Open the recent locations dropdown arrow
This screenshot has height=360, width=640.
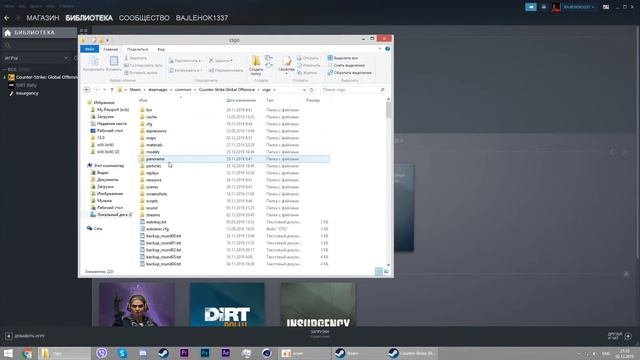tap(104, 90)
